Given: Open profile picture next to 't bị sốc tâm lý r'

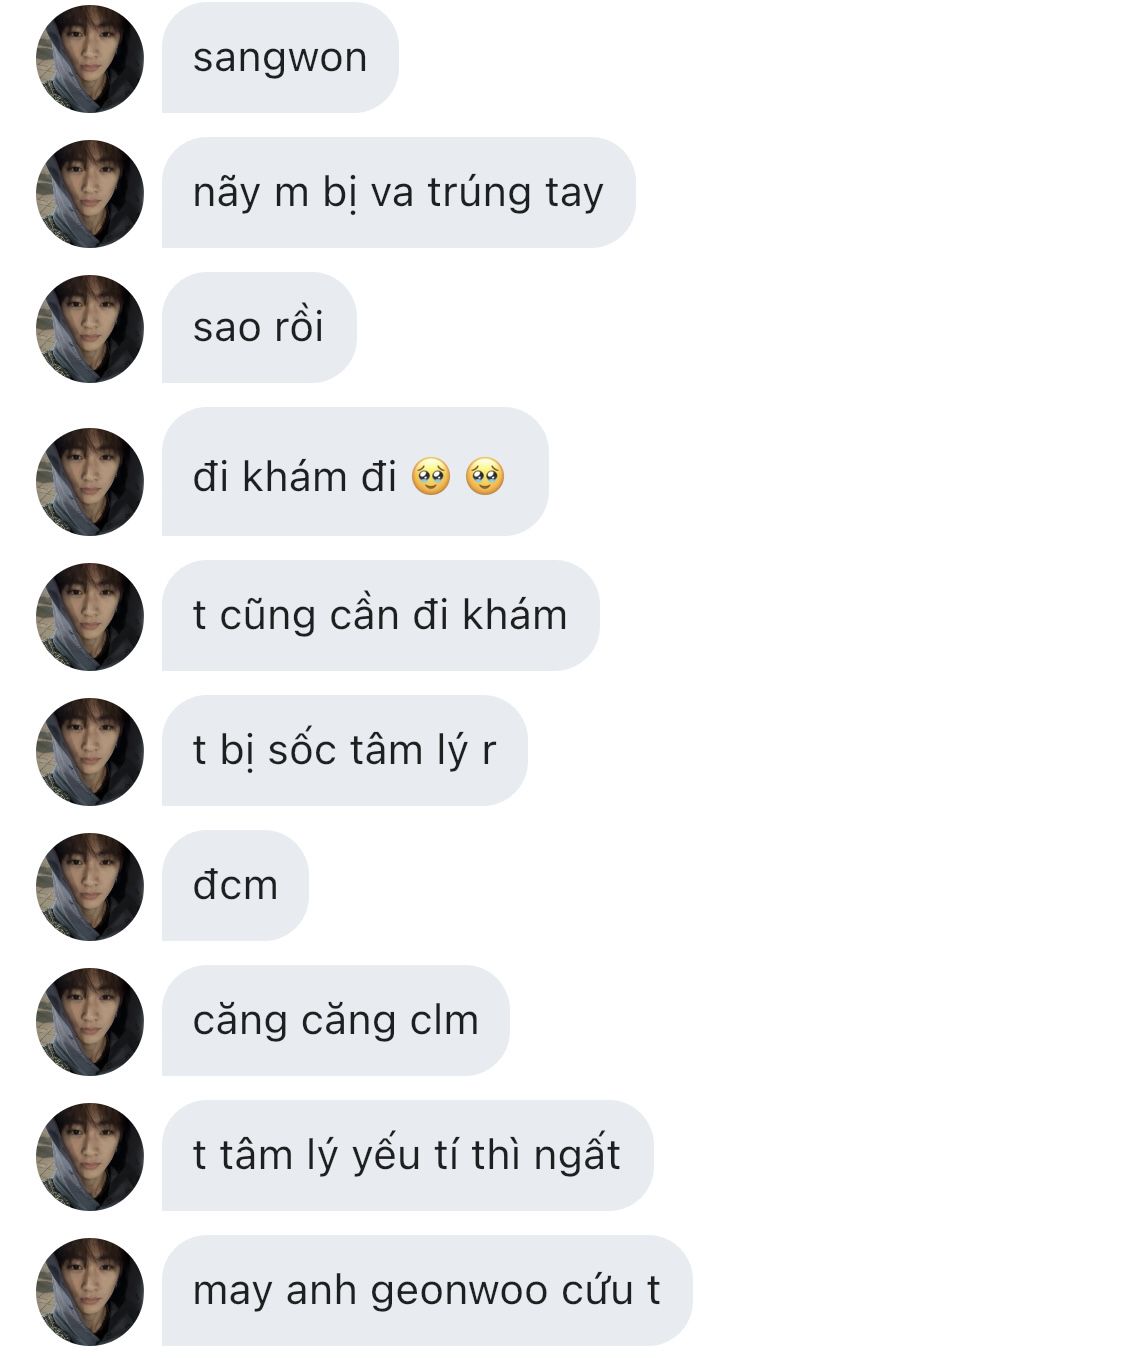Looking at the screenshot, I should coord(90,751).
